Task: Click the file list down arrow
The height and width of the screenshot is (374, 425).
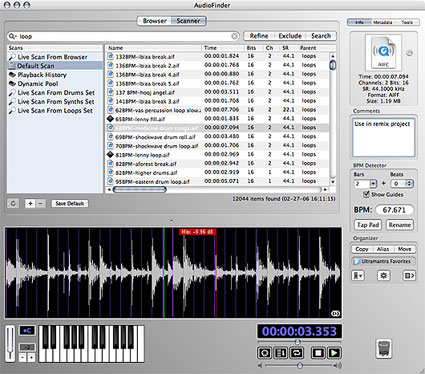Action: (x=332, y=182)
